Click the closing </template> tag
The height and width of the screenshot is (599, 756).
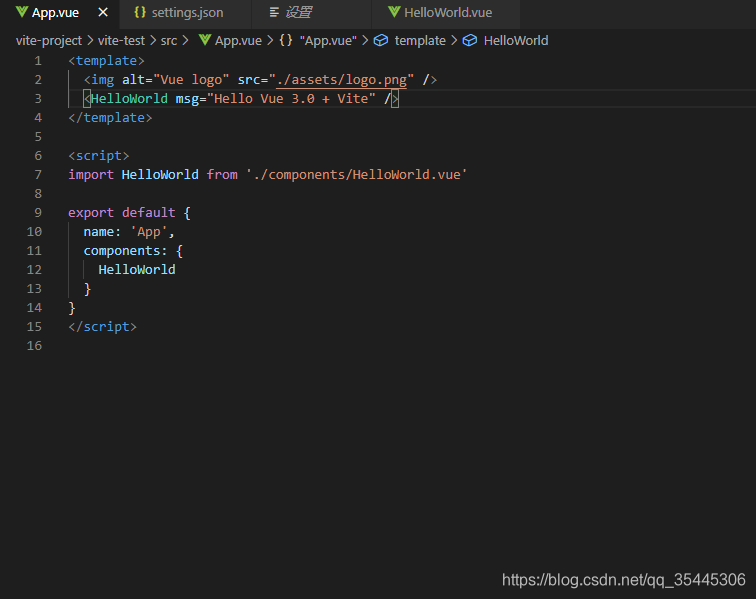point(110,118)
